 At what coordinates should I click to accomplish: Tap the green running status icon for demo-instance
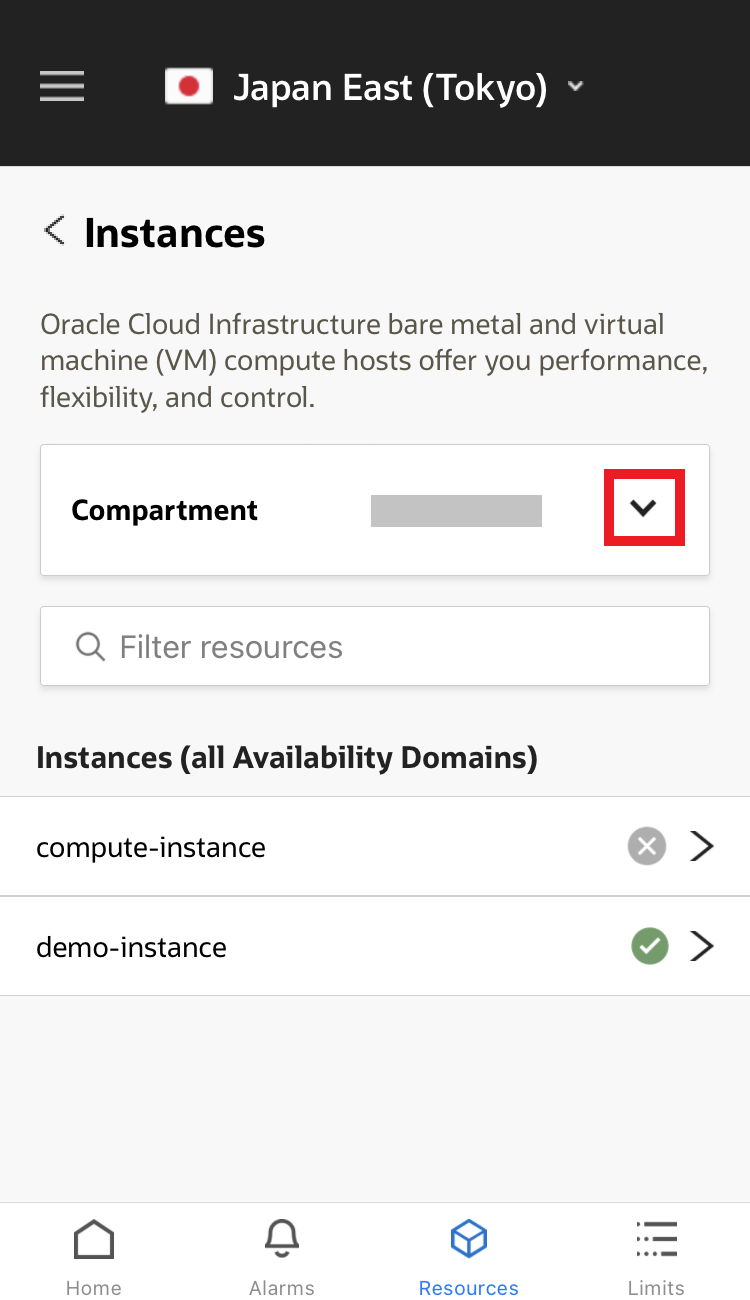tap(649, 946)
